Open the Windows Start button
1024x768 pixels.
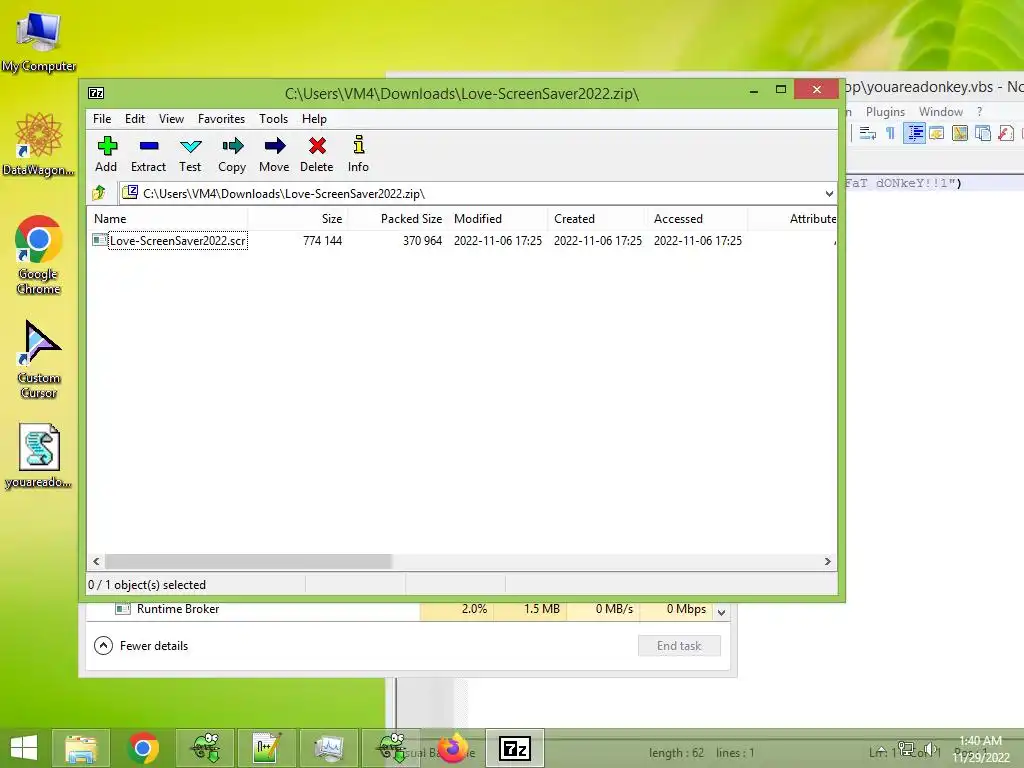point(24,748)
